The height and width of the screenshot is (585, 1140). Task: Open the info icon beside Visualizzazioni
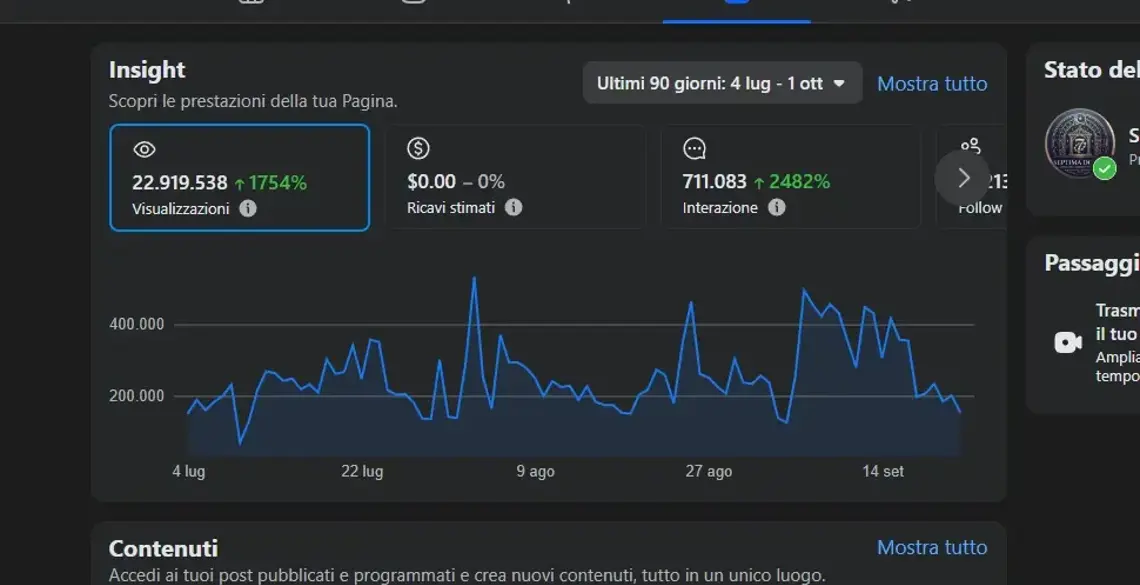click(248, 209)
